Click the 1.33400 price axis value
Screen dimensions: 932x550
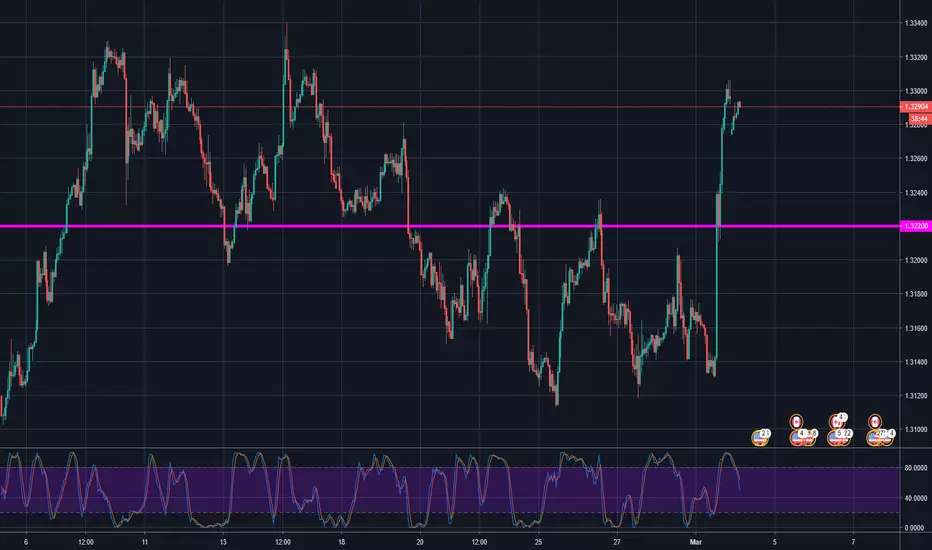pyautogui.click(x=916, y=23)
